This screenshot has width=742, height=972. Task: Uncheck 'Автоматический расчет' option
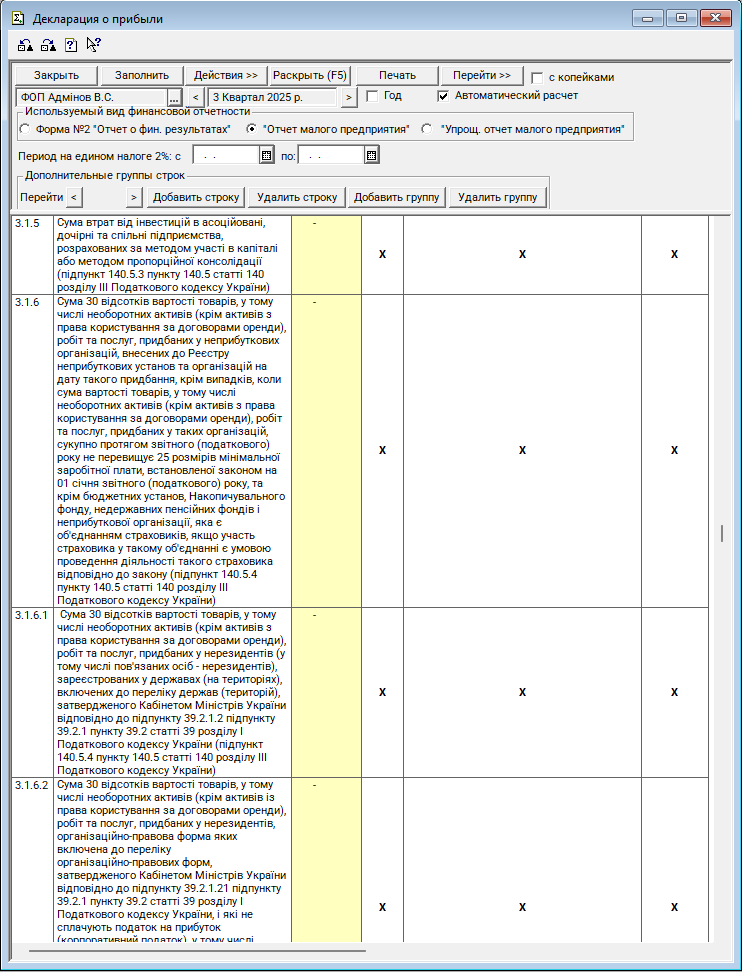[444, 96]
